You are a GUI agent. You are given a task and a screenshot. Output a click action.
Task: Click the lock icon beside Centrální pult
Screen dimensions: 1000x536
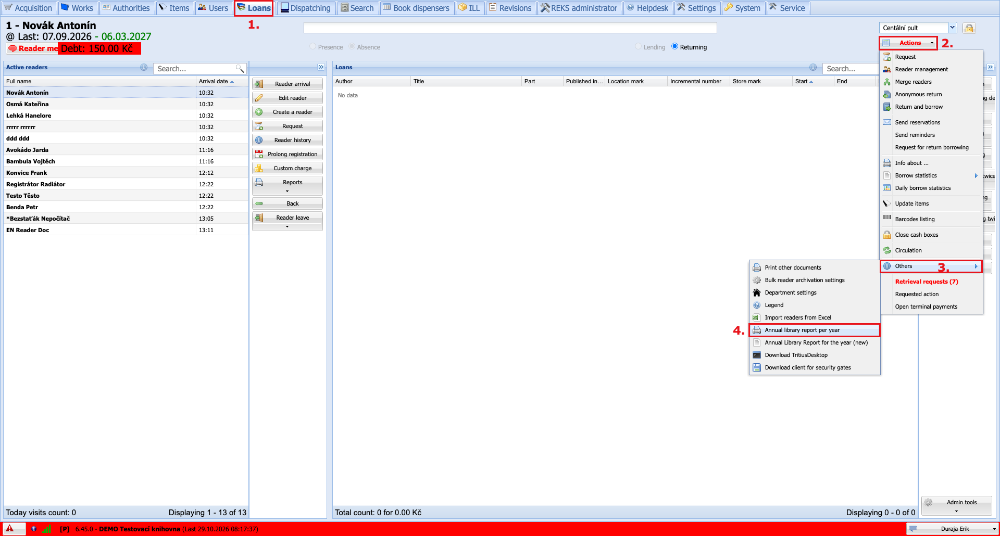[969, 28]
